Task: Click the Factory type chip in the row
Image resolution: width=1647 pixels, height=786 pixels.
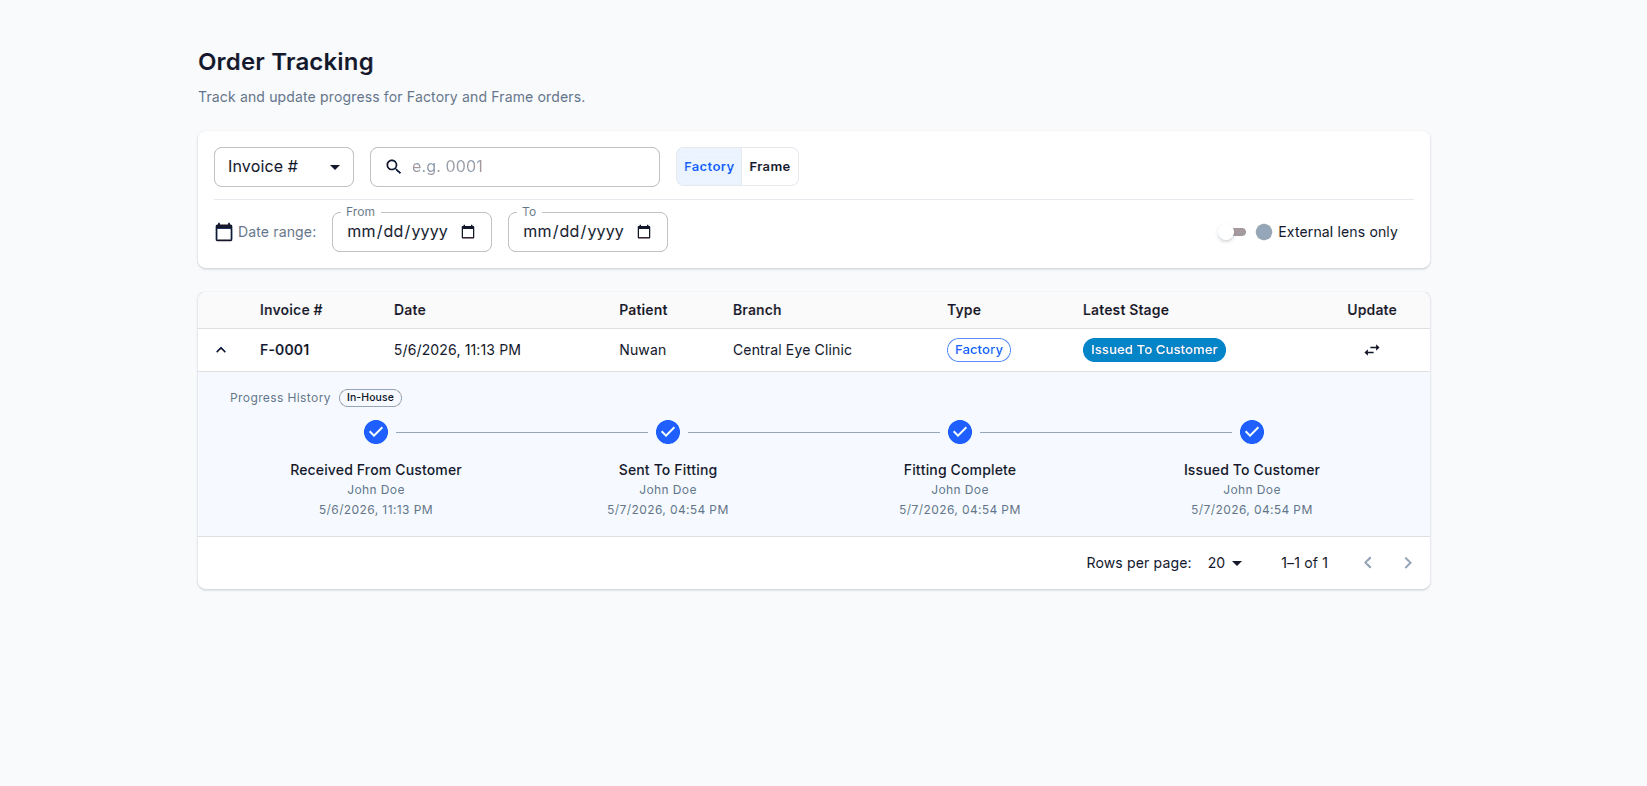Action: coord(979,350)
